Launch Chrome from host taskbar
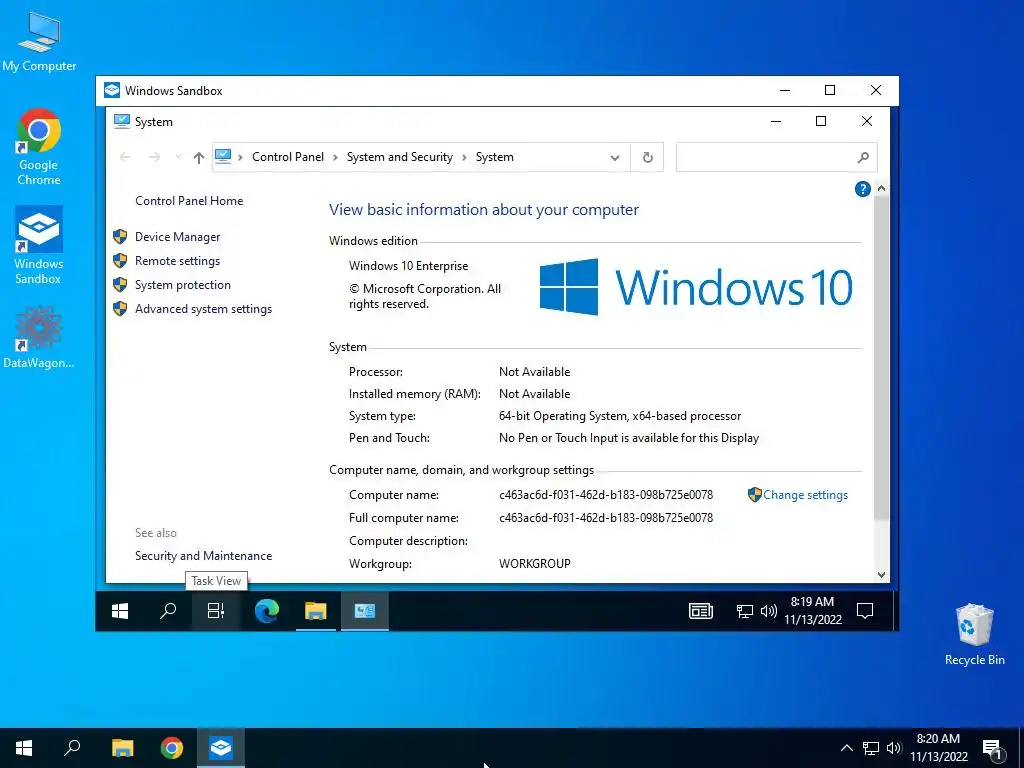Image resolution: width=1024 pixels, height=768 pixels. click(172, 748)
